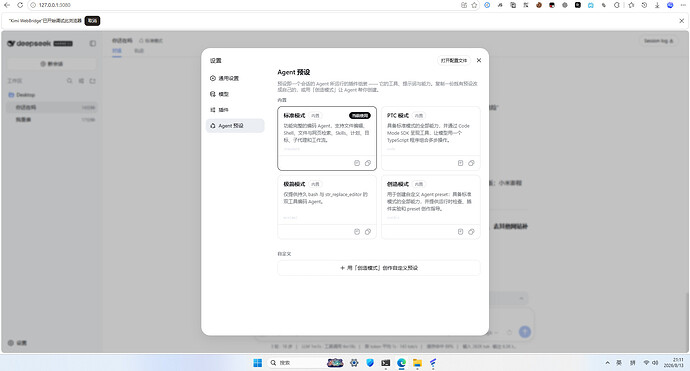Image resolution: width=690 pixels, height=371 pixels.
Task: Open 通用设置 in the settings sidebar
Action: point(235,78)
